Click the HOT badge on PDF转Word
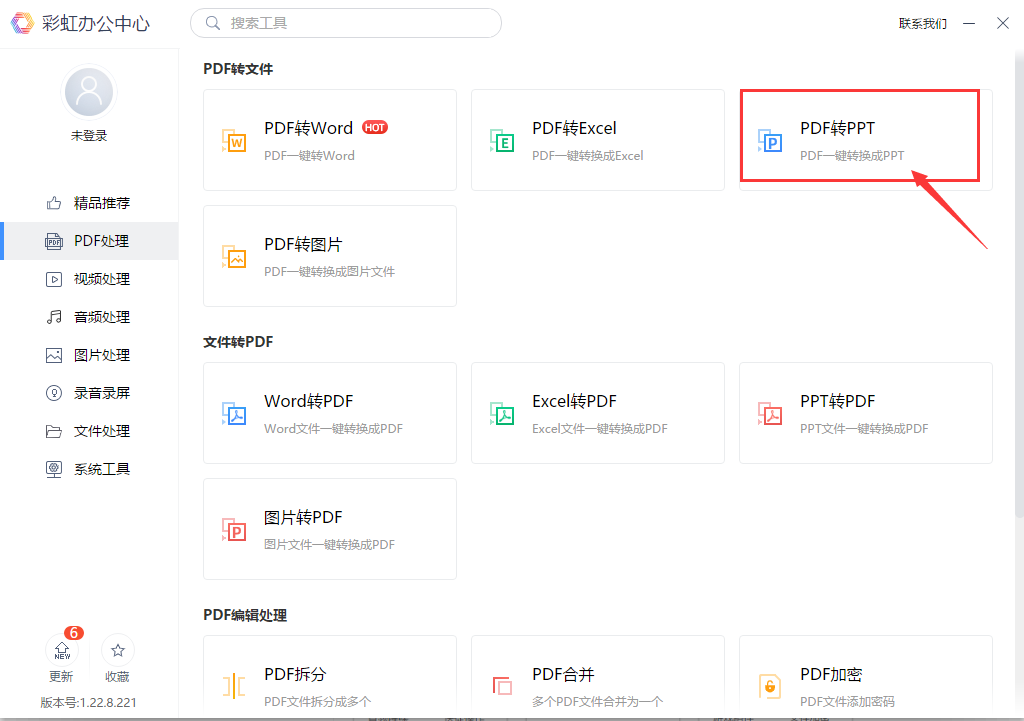 [x=375, y=127]
